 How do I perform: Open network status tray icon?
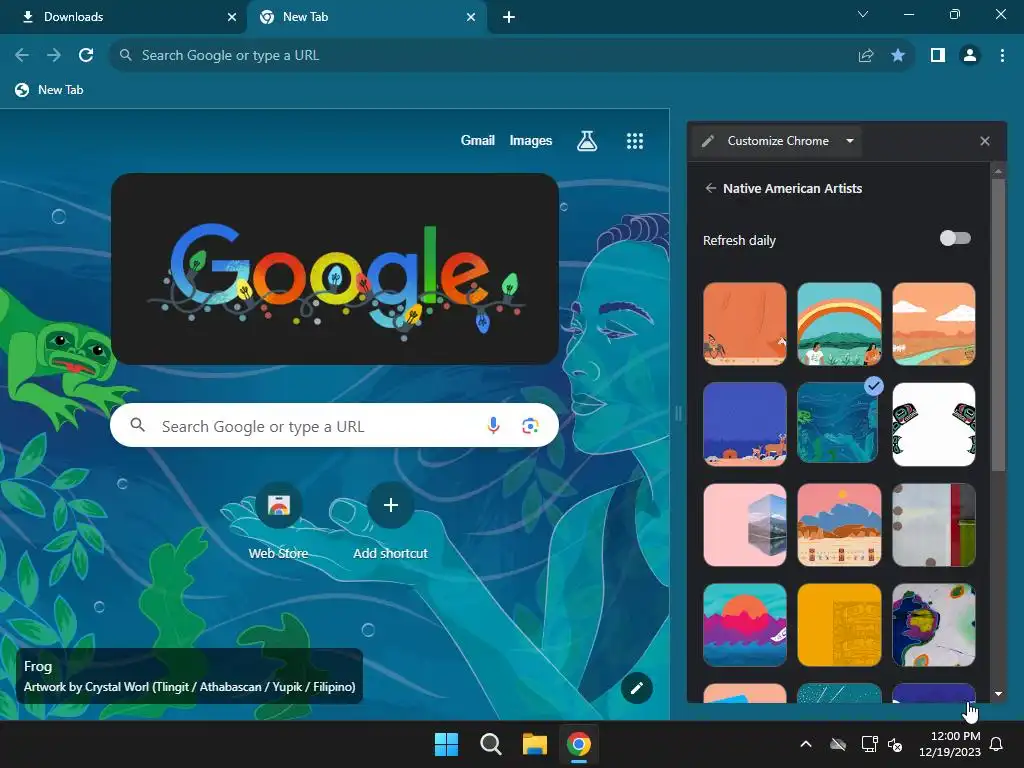(x=869, y=744)
